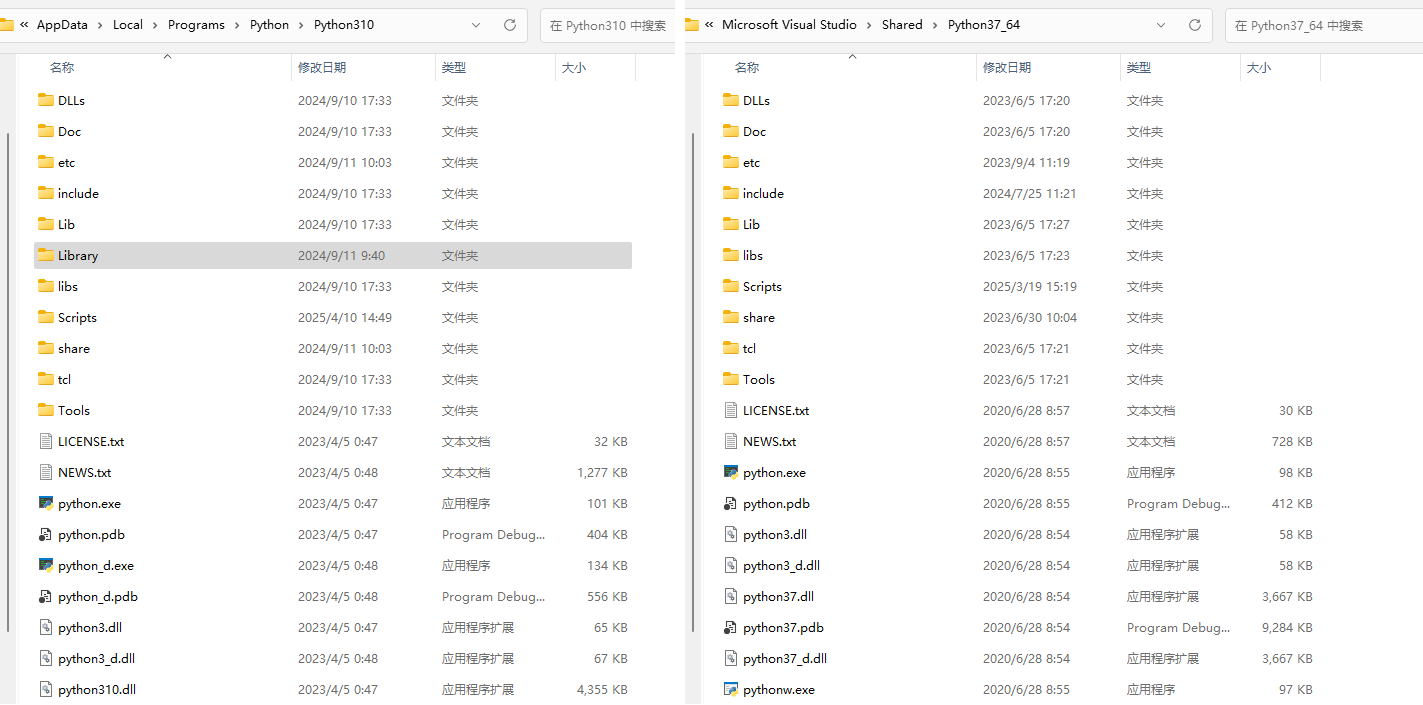Click the folder icon in the Python37_64 address bar

[x=691, y=24]
